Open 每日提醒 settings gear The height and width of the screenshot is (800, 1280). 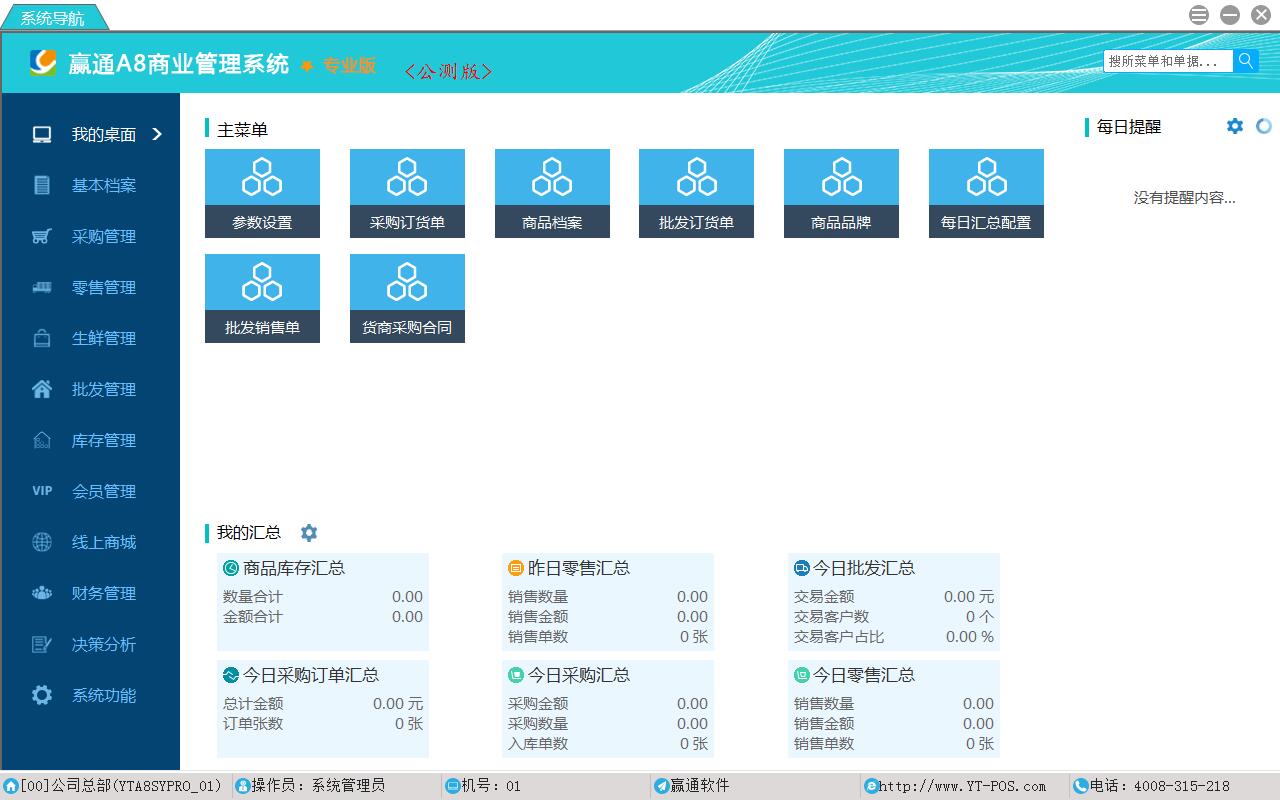[1235, 126]
